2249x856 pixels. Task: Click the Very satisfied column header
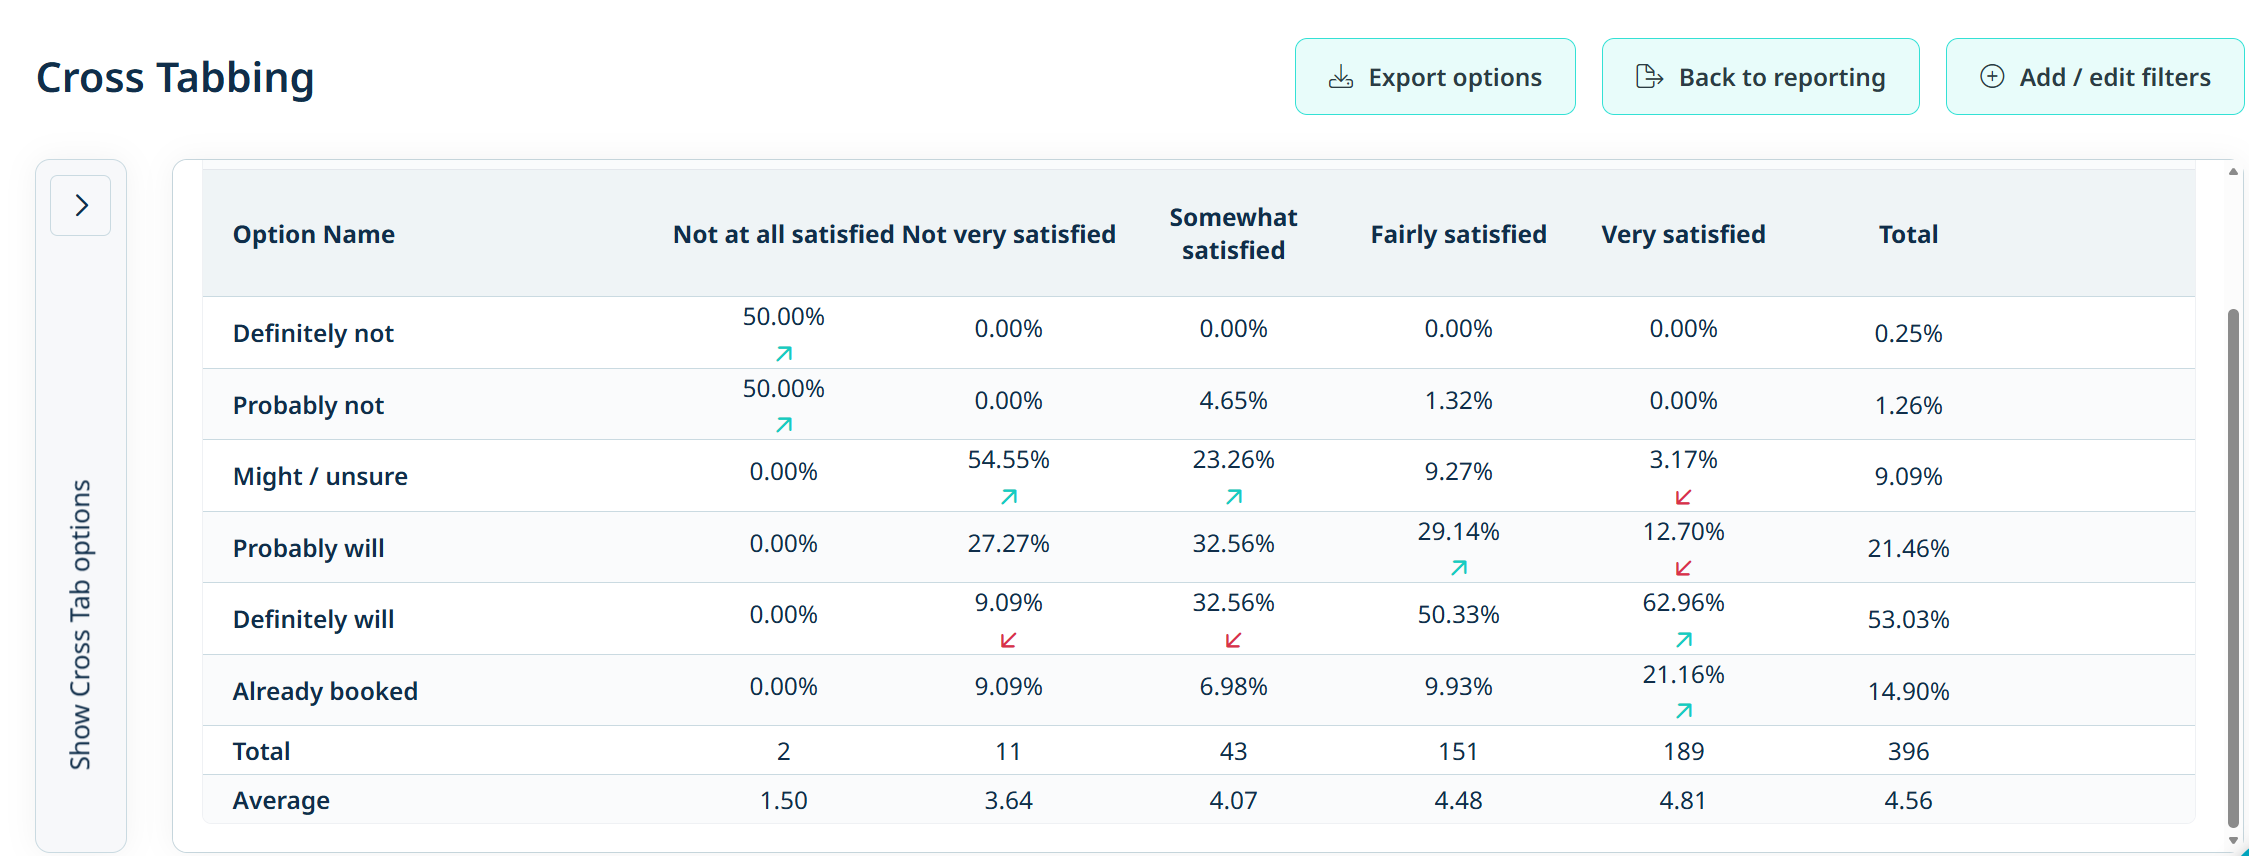1683,234
